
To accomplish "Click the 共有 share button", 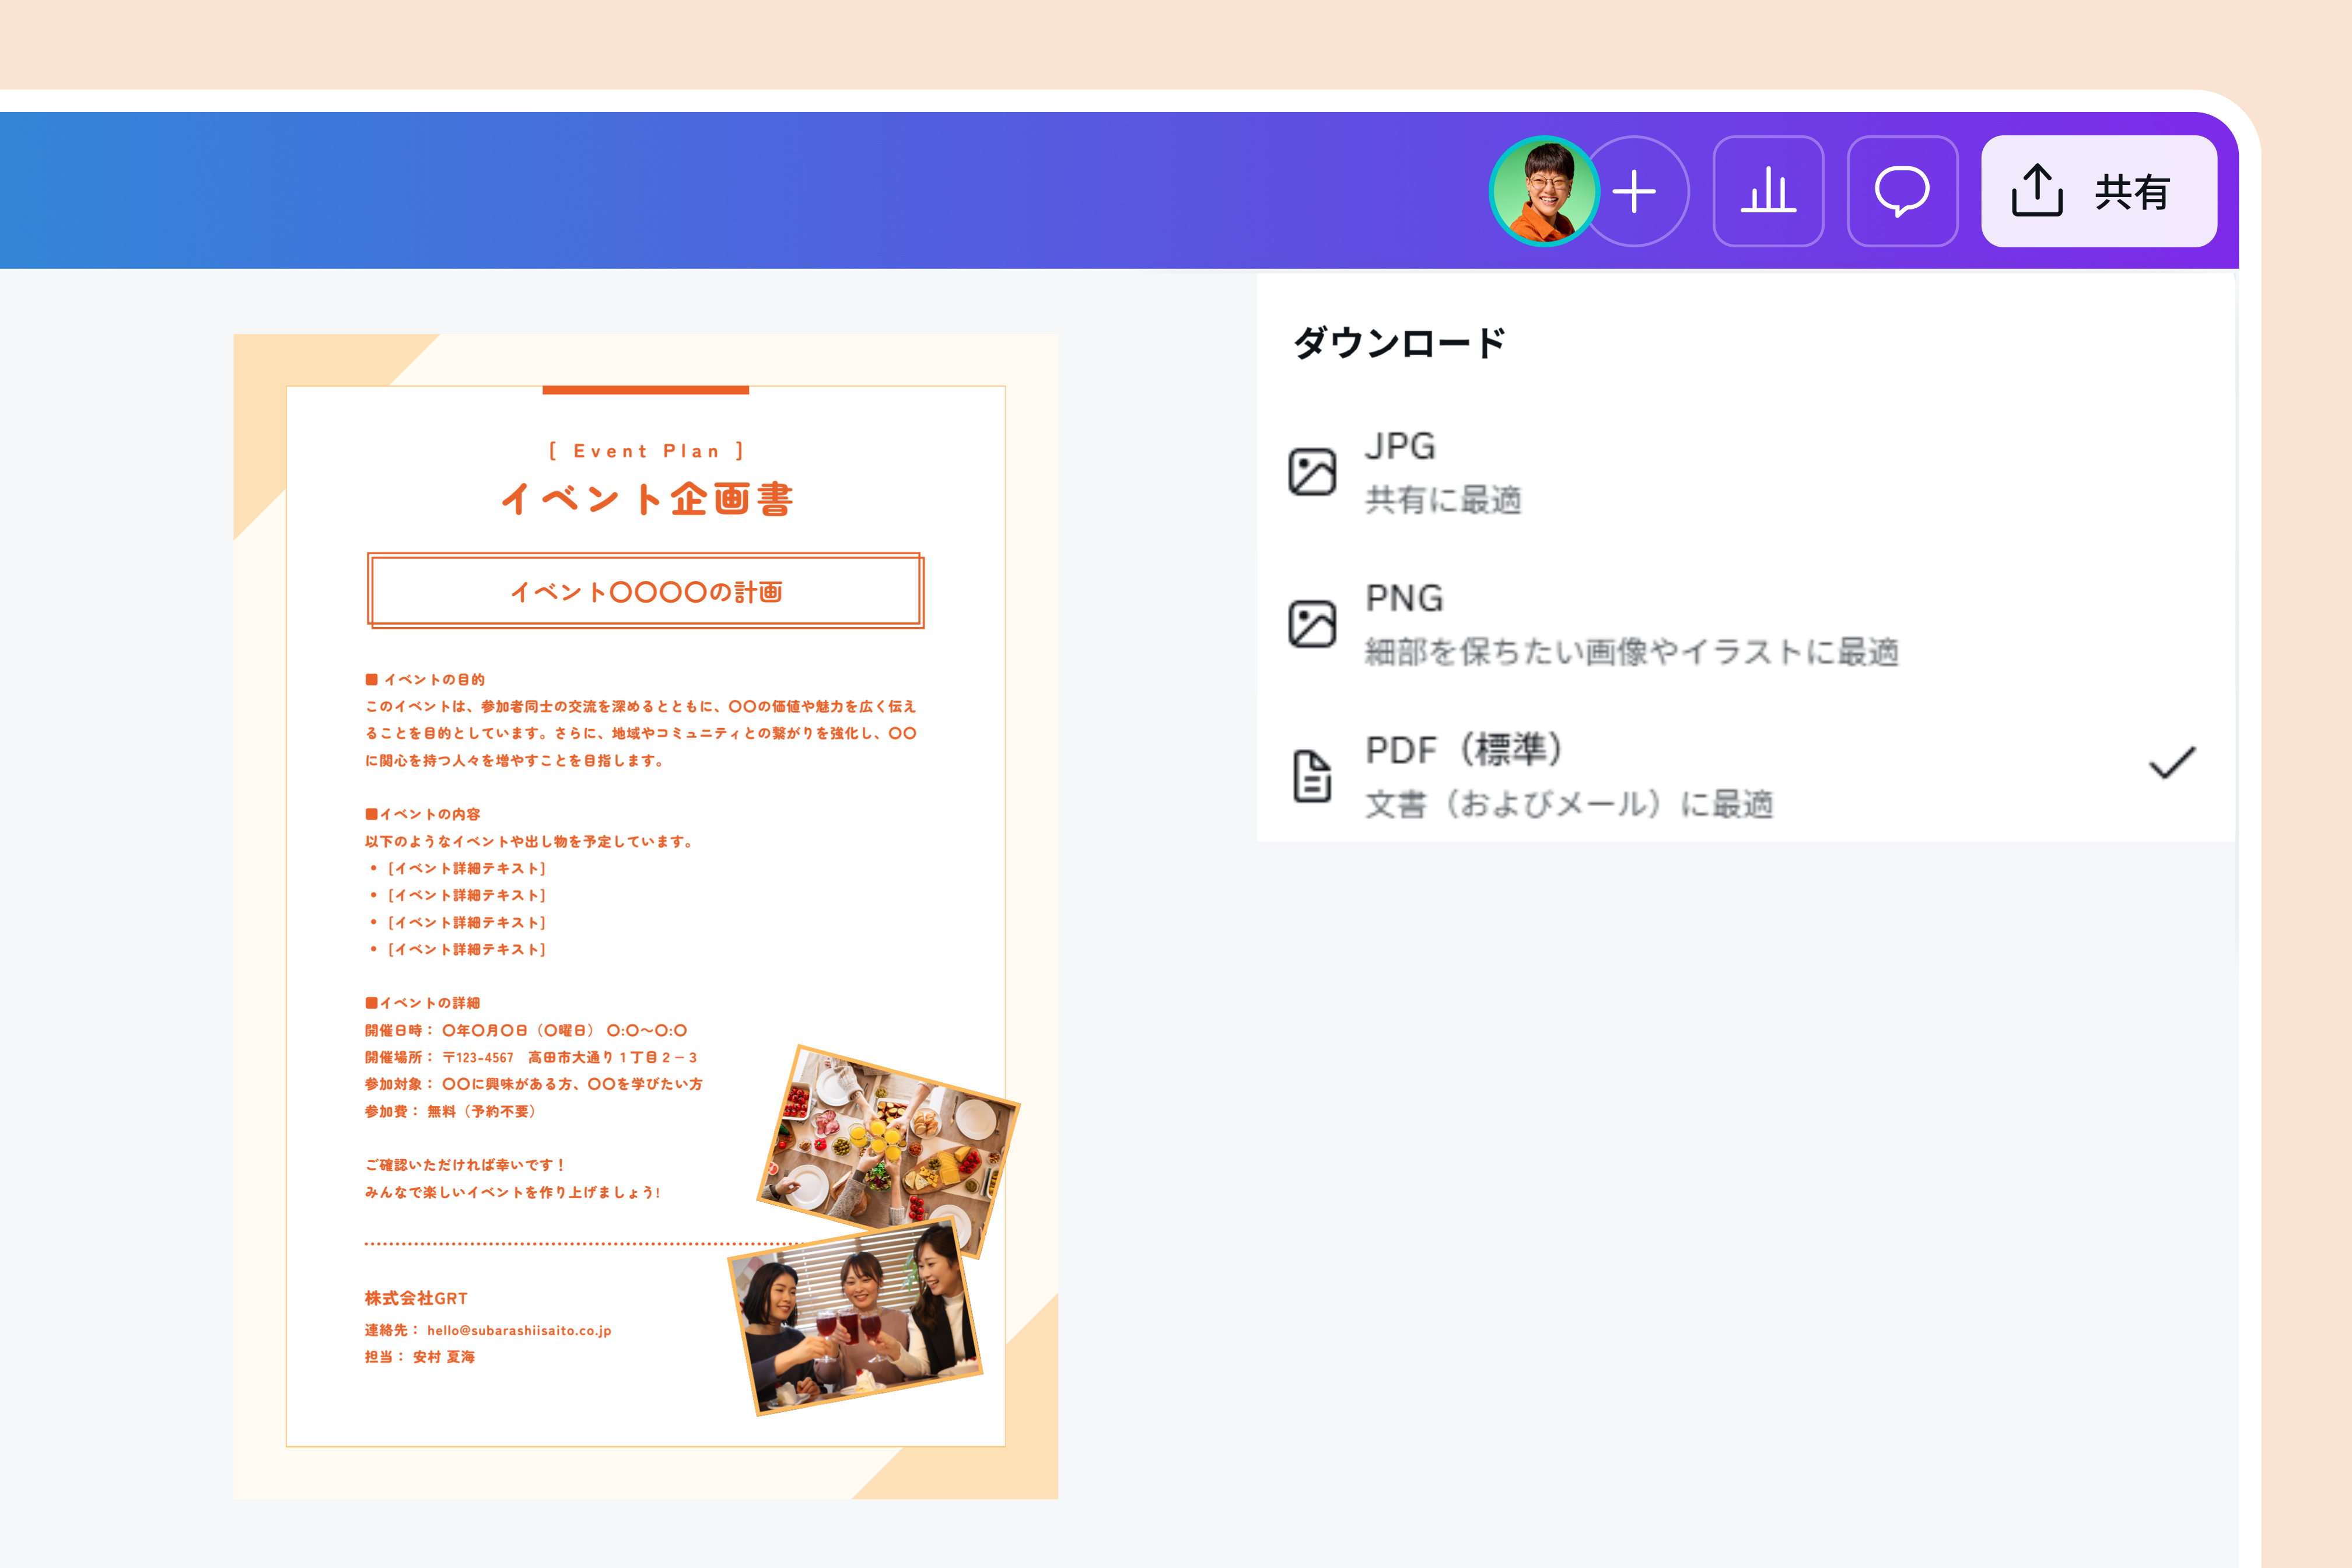I will click(2099, 191).
